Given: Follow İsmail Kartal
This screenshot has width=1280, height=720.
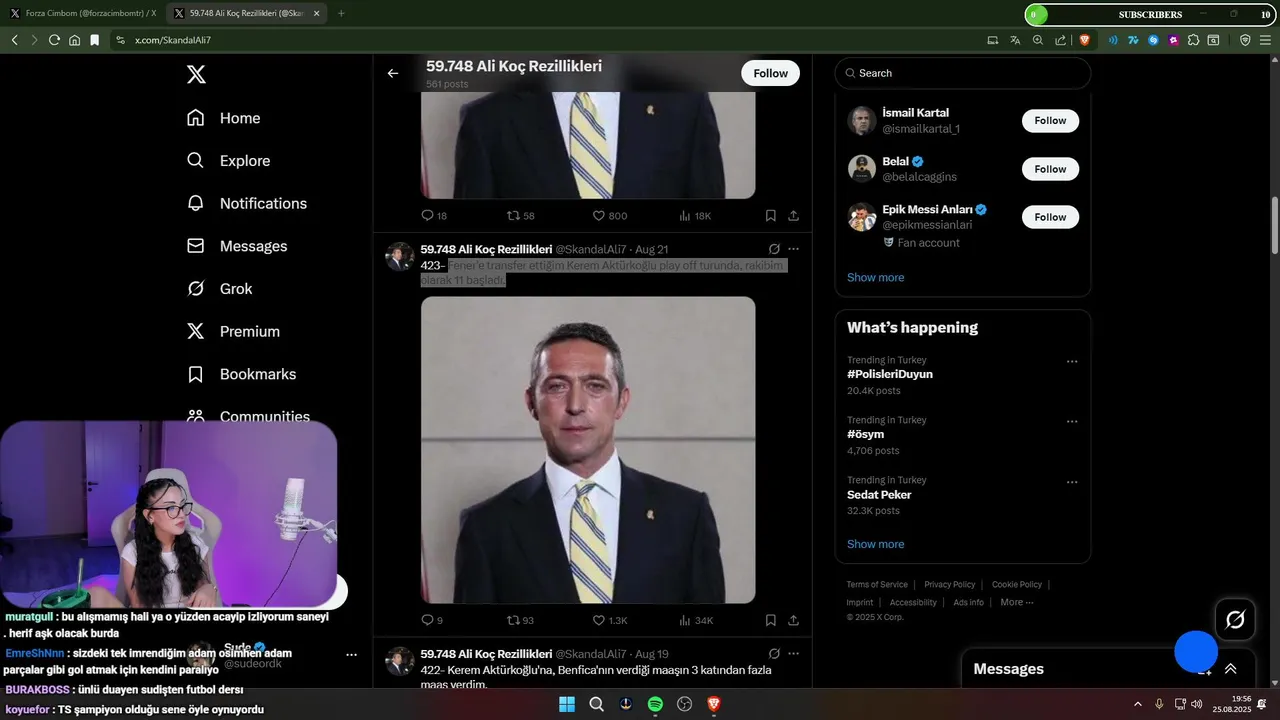Looking at the screenshot, I should coord(1050,120).
